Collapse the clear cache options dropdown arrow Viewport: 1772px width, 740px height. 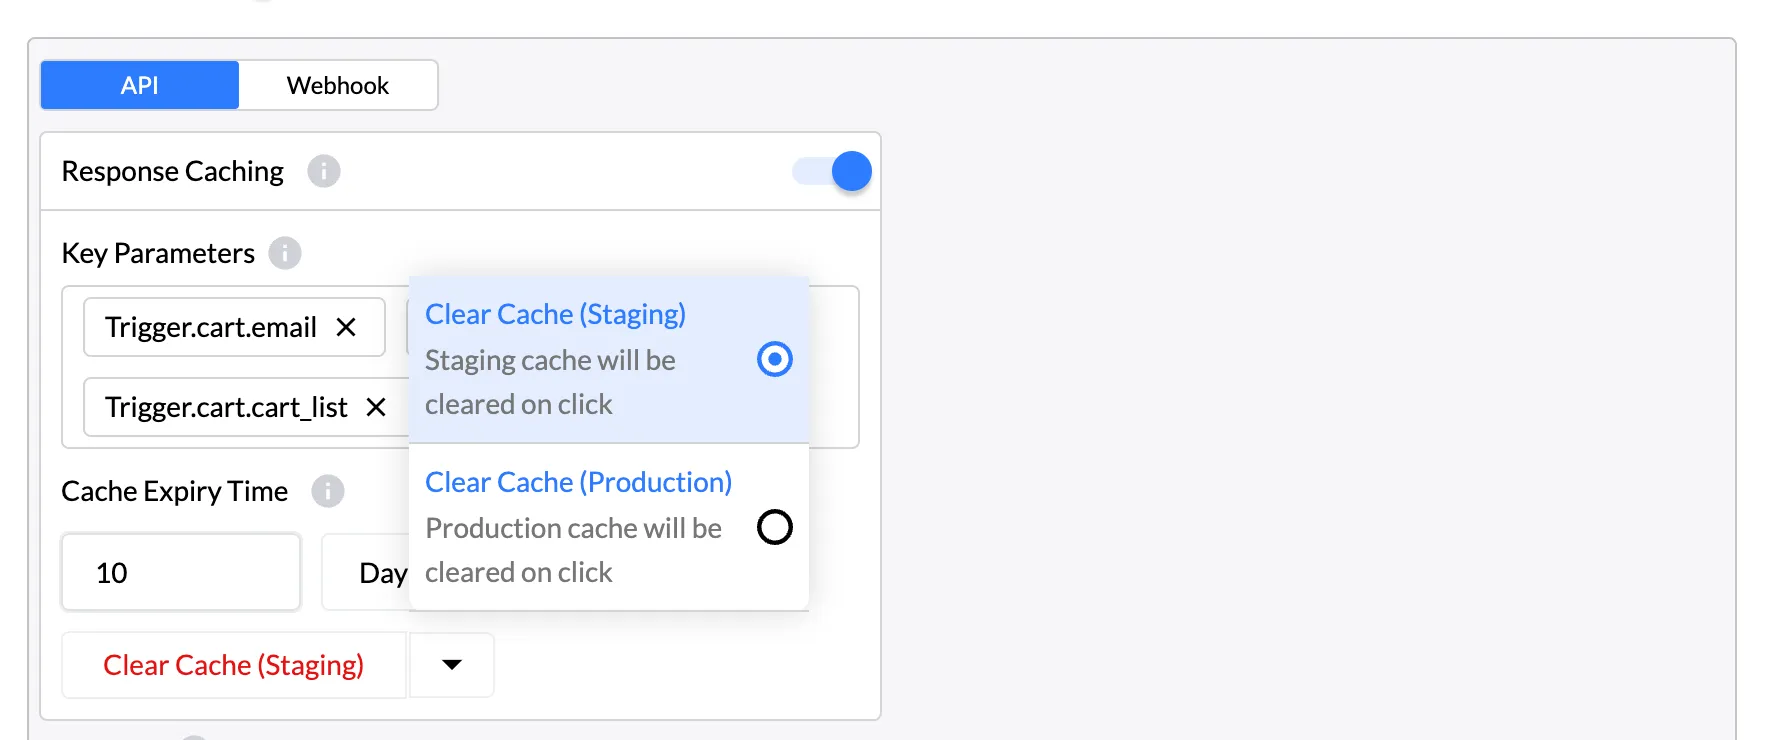click(452, 665)
